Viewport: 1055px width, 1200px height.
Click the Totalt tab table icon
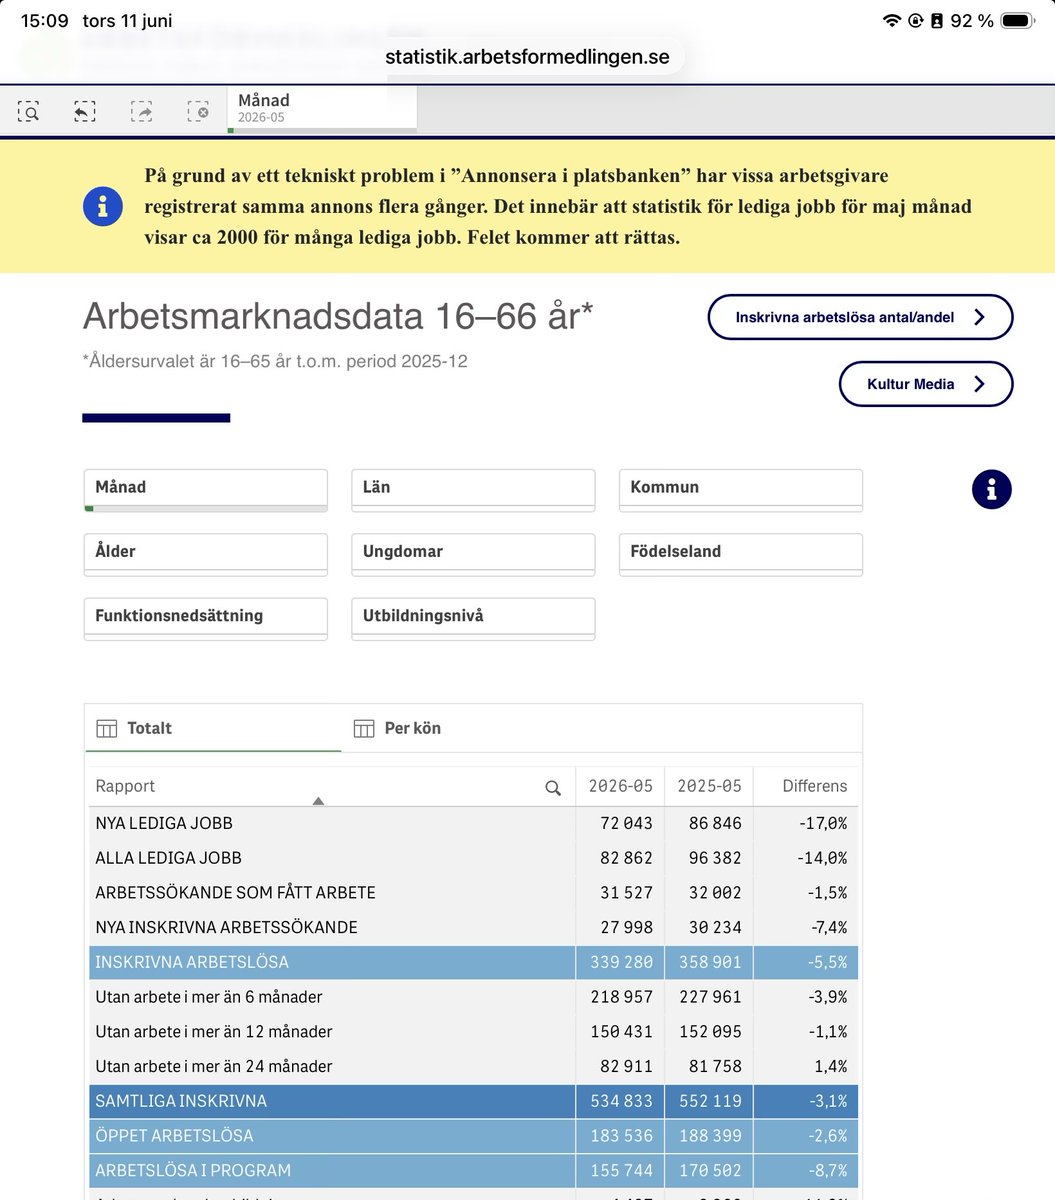pos(106,728)
